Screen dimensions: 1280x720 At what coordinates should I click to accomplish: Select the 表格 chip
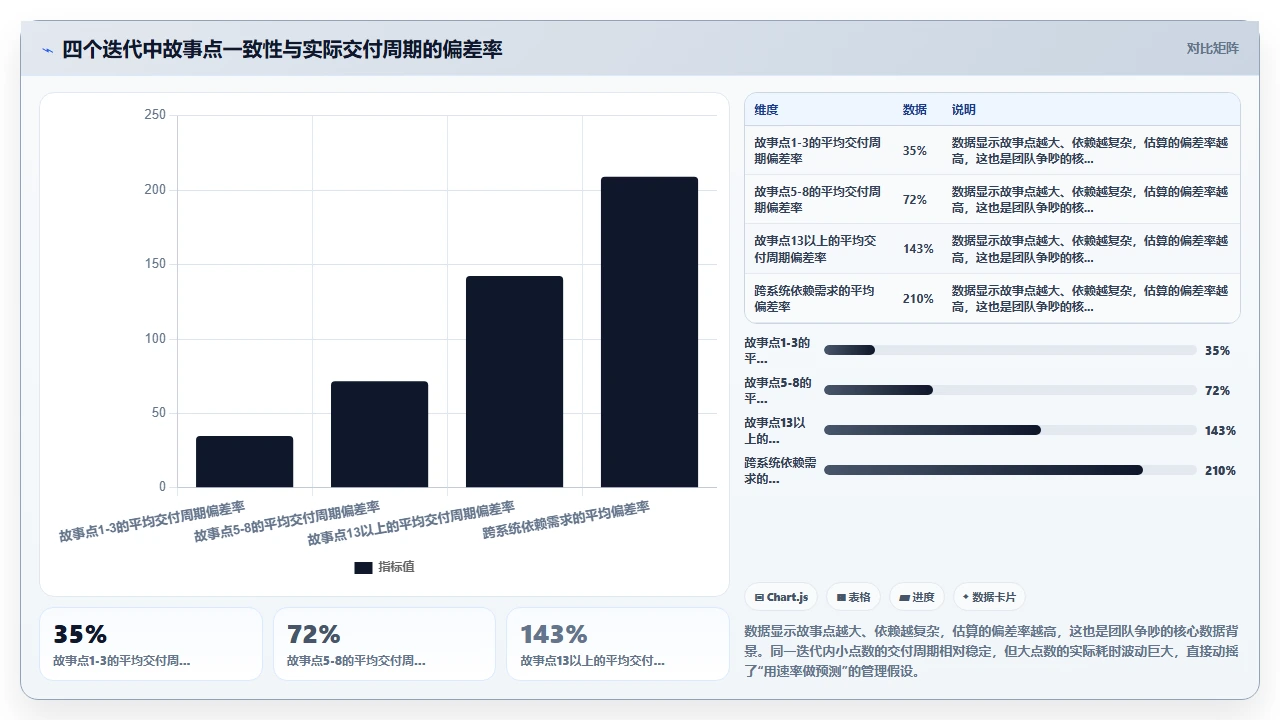853,597
